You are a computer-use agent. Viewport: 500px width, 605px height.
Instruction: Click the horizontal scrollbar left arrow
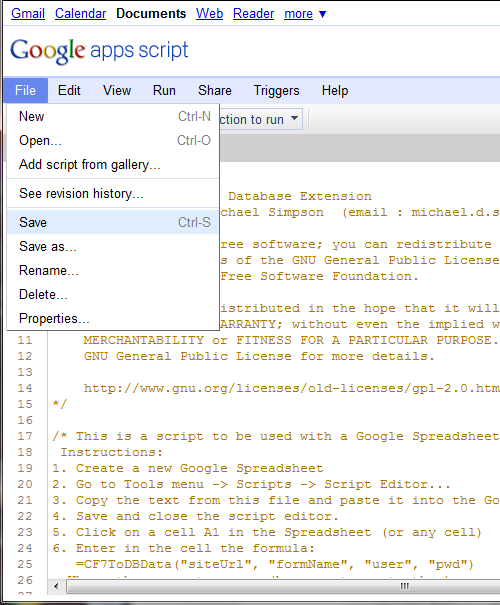tap(56, 586)
